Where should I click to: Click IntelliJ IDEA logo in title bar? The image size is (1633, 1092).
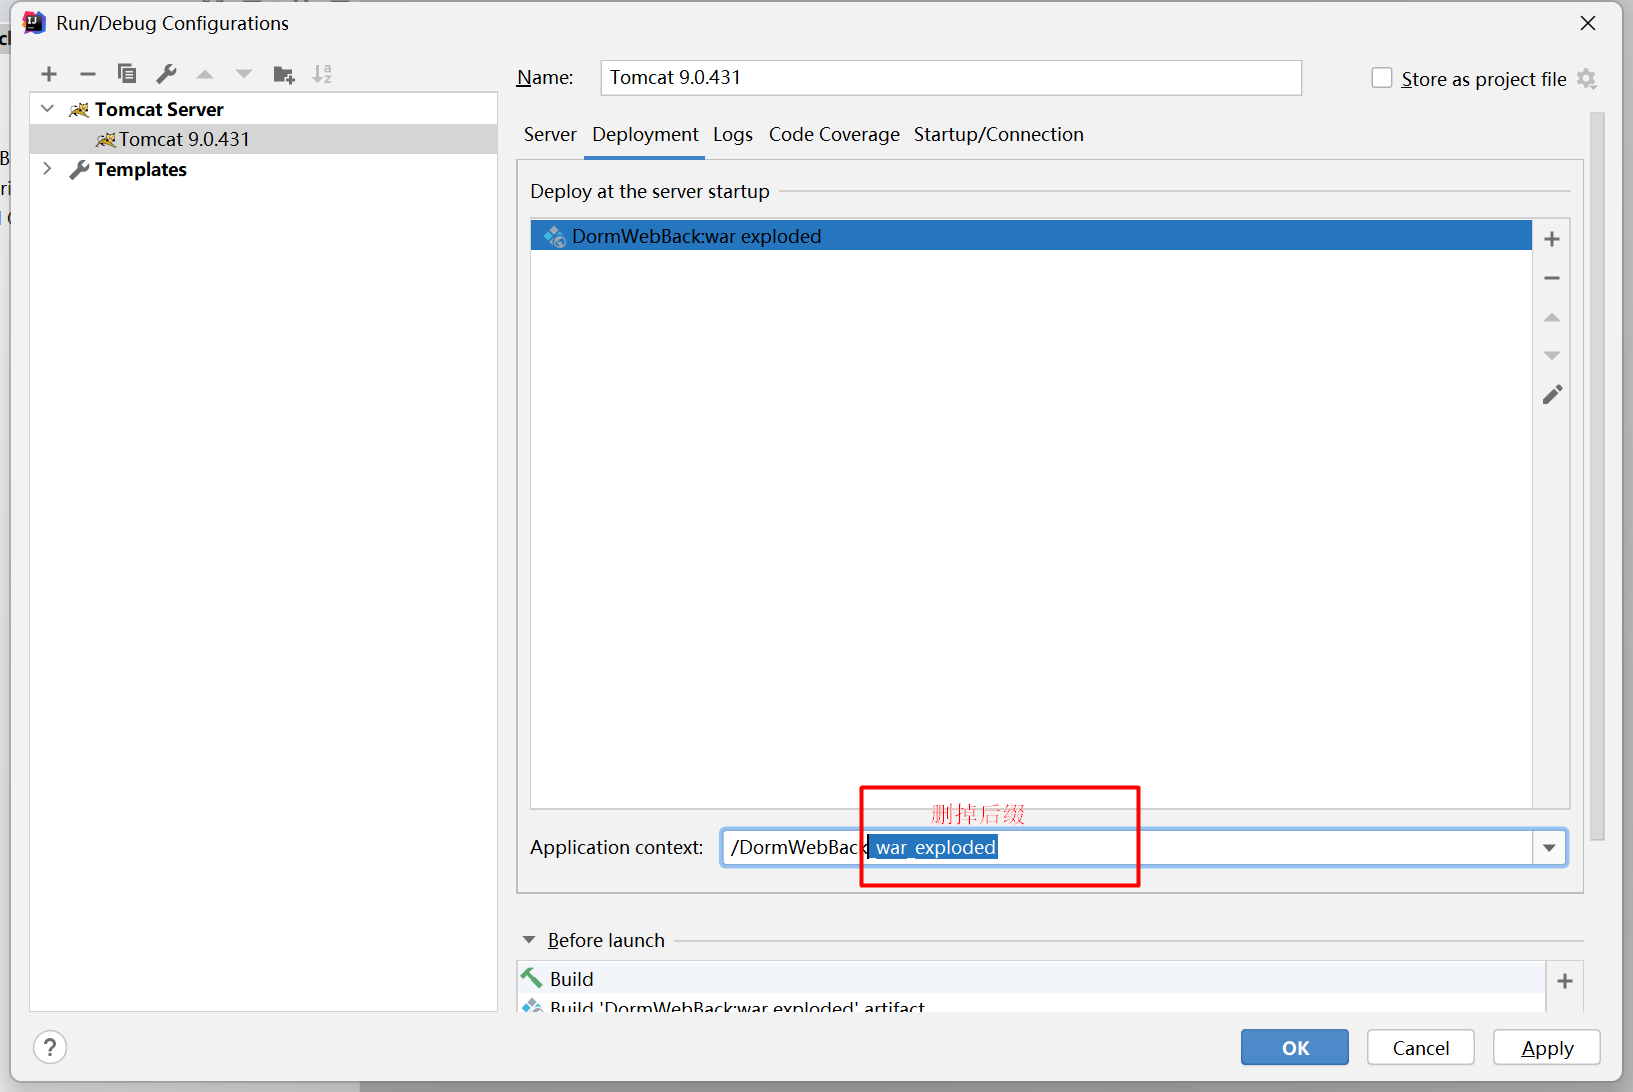click(x=35, y=23)
